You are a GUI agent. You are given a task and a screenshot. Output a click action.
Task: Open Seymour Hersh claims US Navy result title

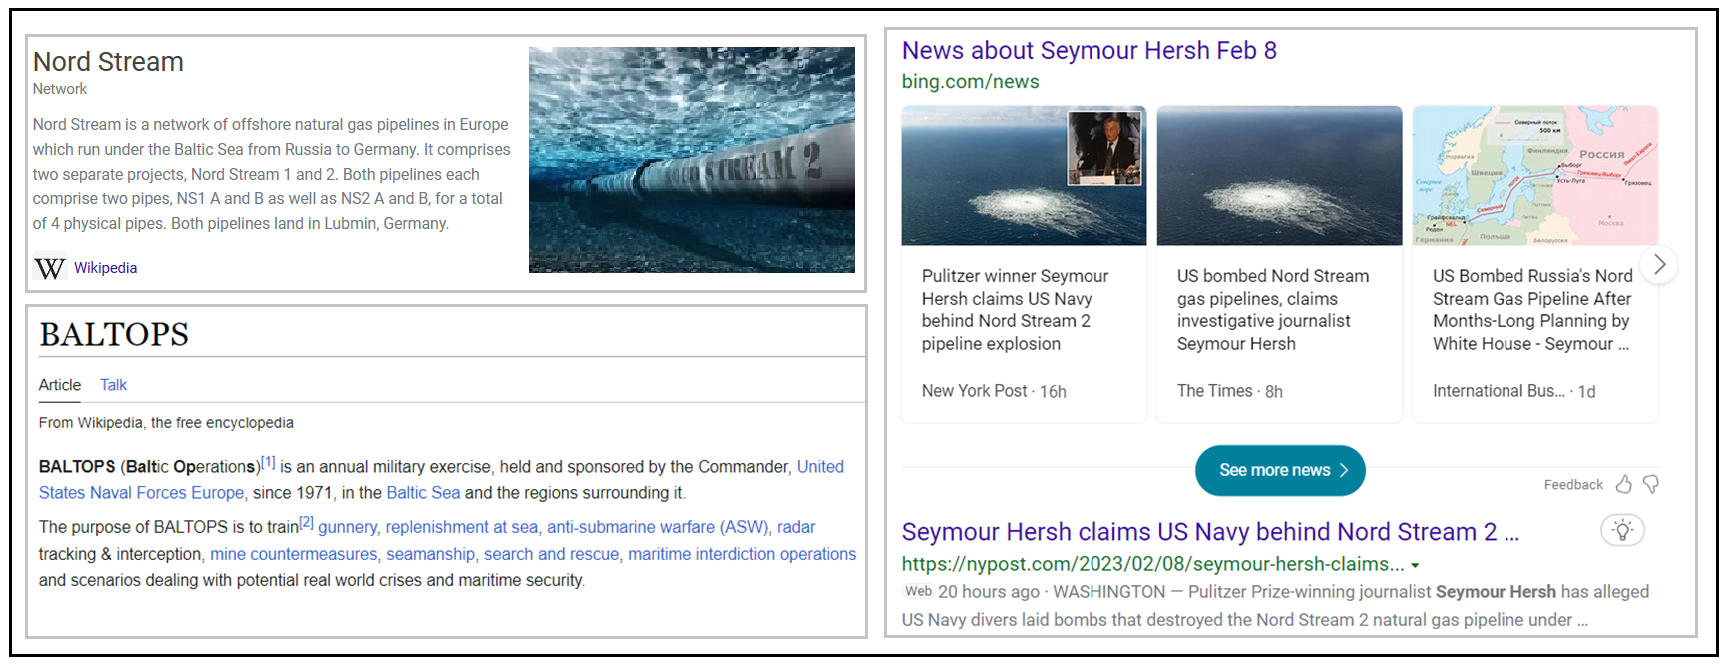tap(1210, 532)
